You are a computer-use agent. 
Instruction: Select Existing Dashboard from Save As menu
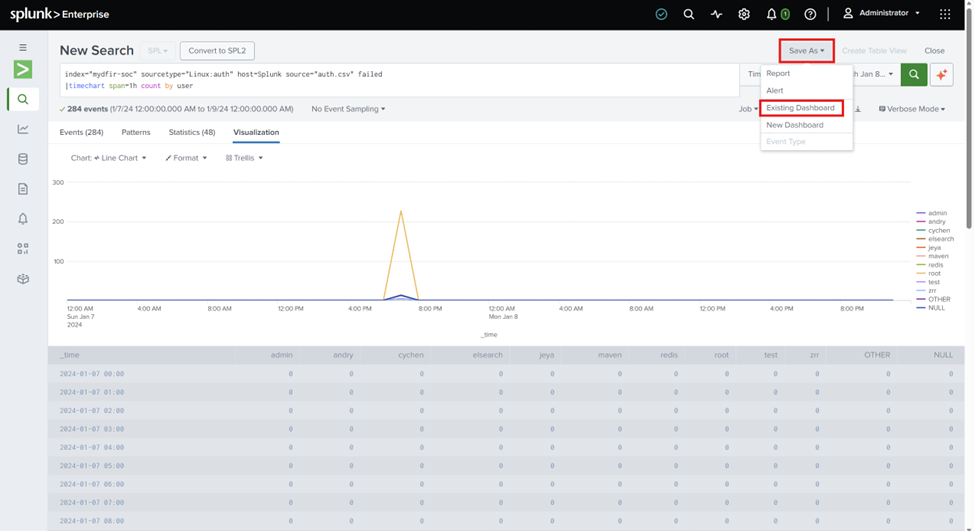click(800, 108)
